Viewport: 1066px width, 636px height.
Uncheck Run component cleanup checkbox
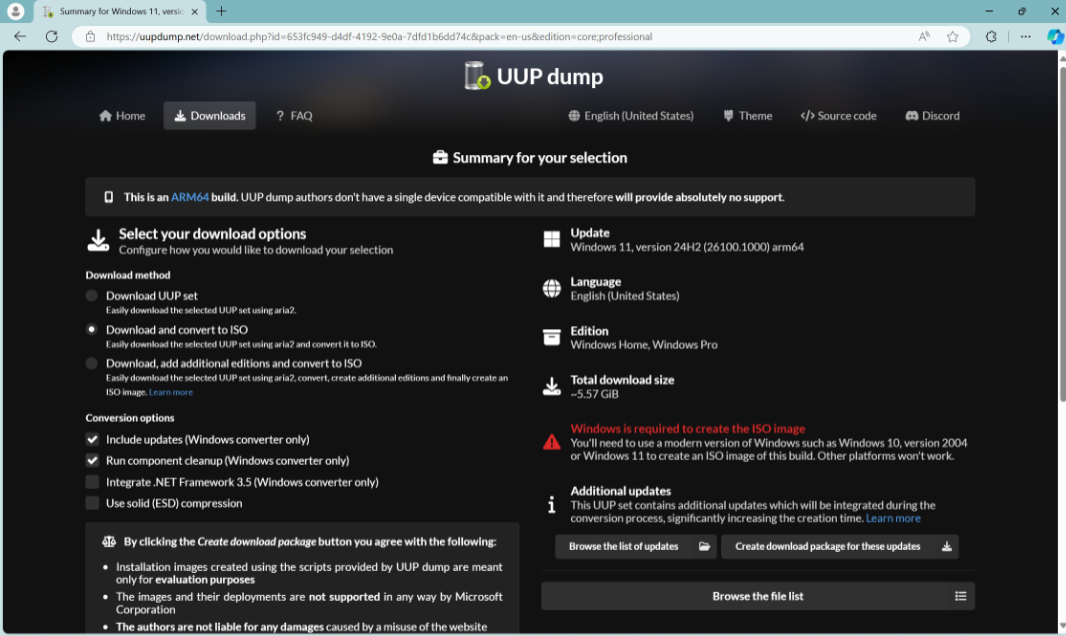92,461
